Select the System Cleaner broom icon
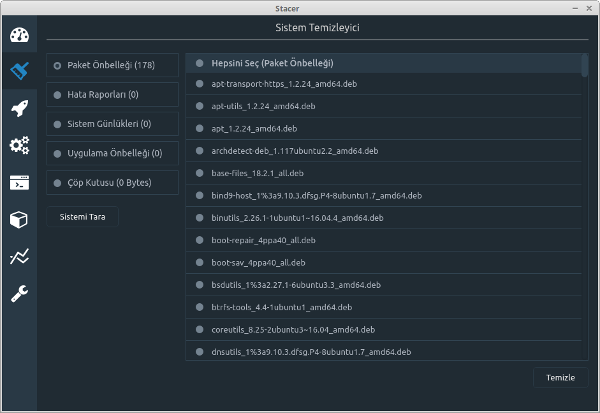 click(x=19, y=71)
